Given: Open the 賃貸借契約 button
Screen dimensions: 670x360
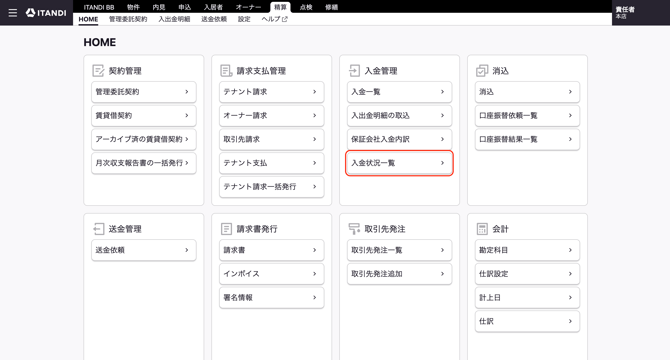Looking at the screenshot, I should coord(144,116).
